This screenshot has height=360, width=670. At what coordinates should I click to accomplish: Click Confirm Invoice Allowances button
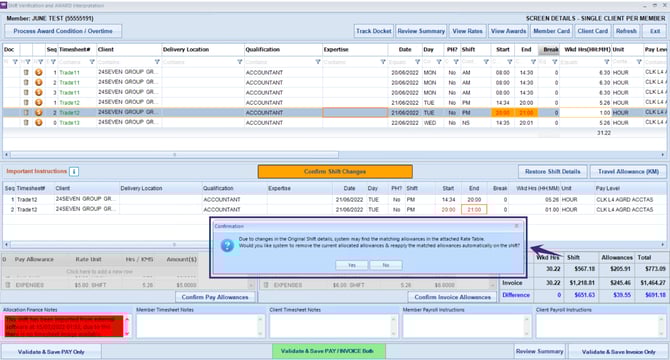click(x=453, y=297)
